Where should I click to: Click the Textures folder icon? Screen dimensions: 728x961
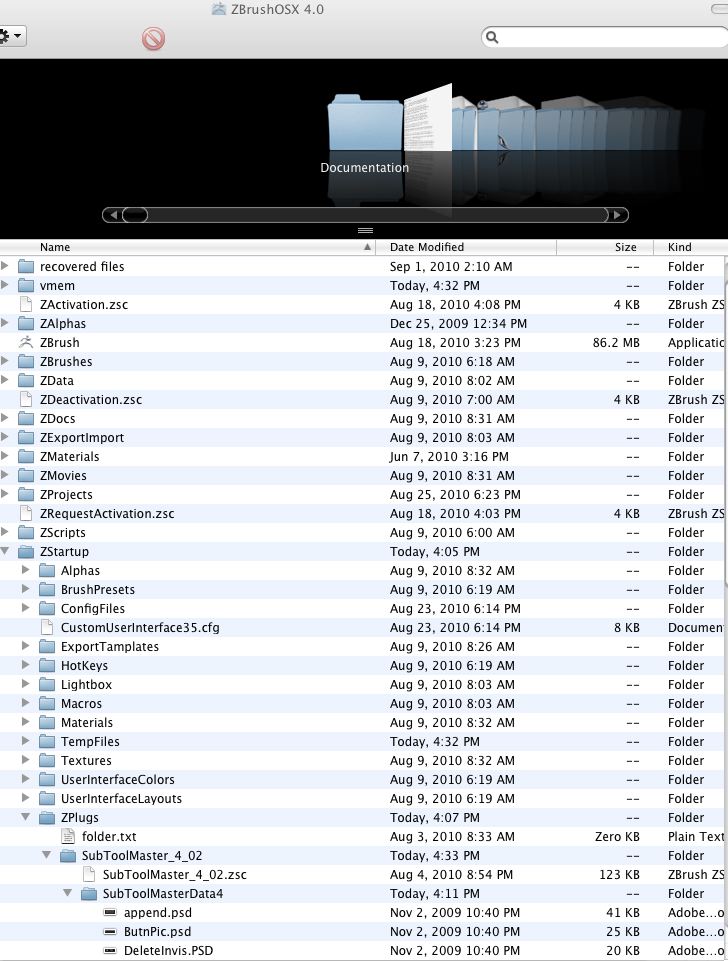47,761
